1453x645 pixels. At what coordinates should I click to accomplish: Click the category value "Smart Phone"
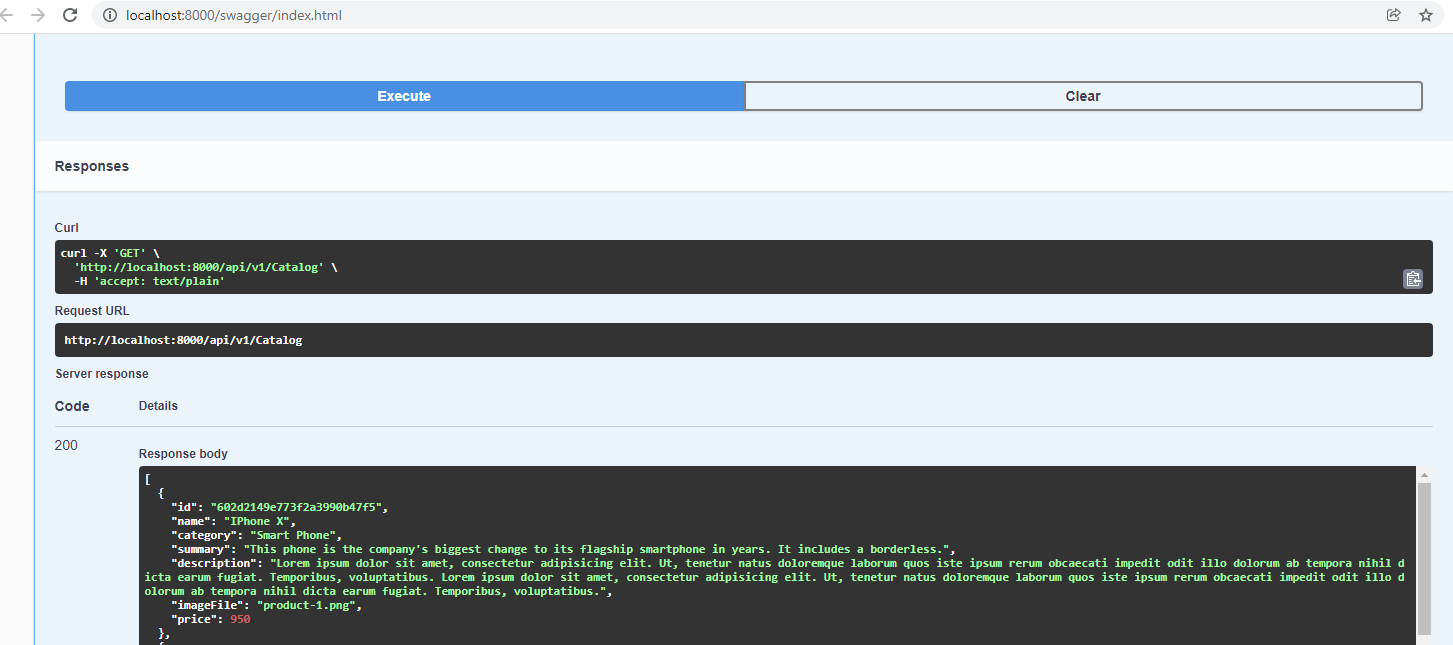(x=295, y=535)
